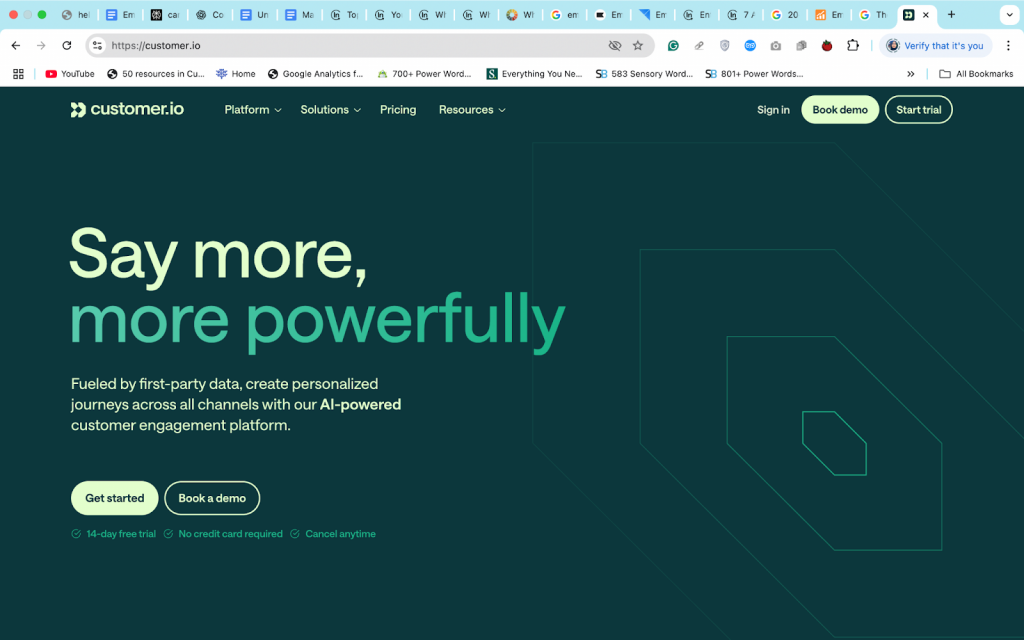Click the Get started button
Viewport: 1024px width, 640px height.
(x=114, y=498)
